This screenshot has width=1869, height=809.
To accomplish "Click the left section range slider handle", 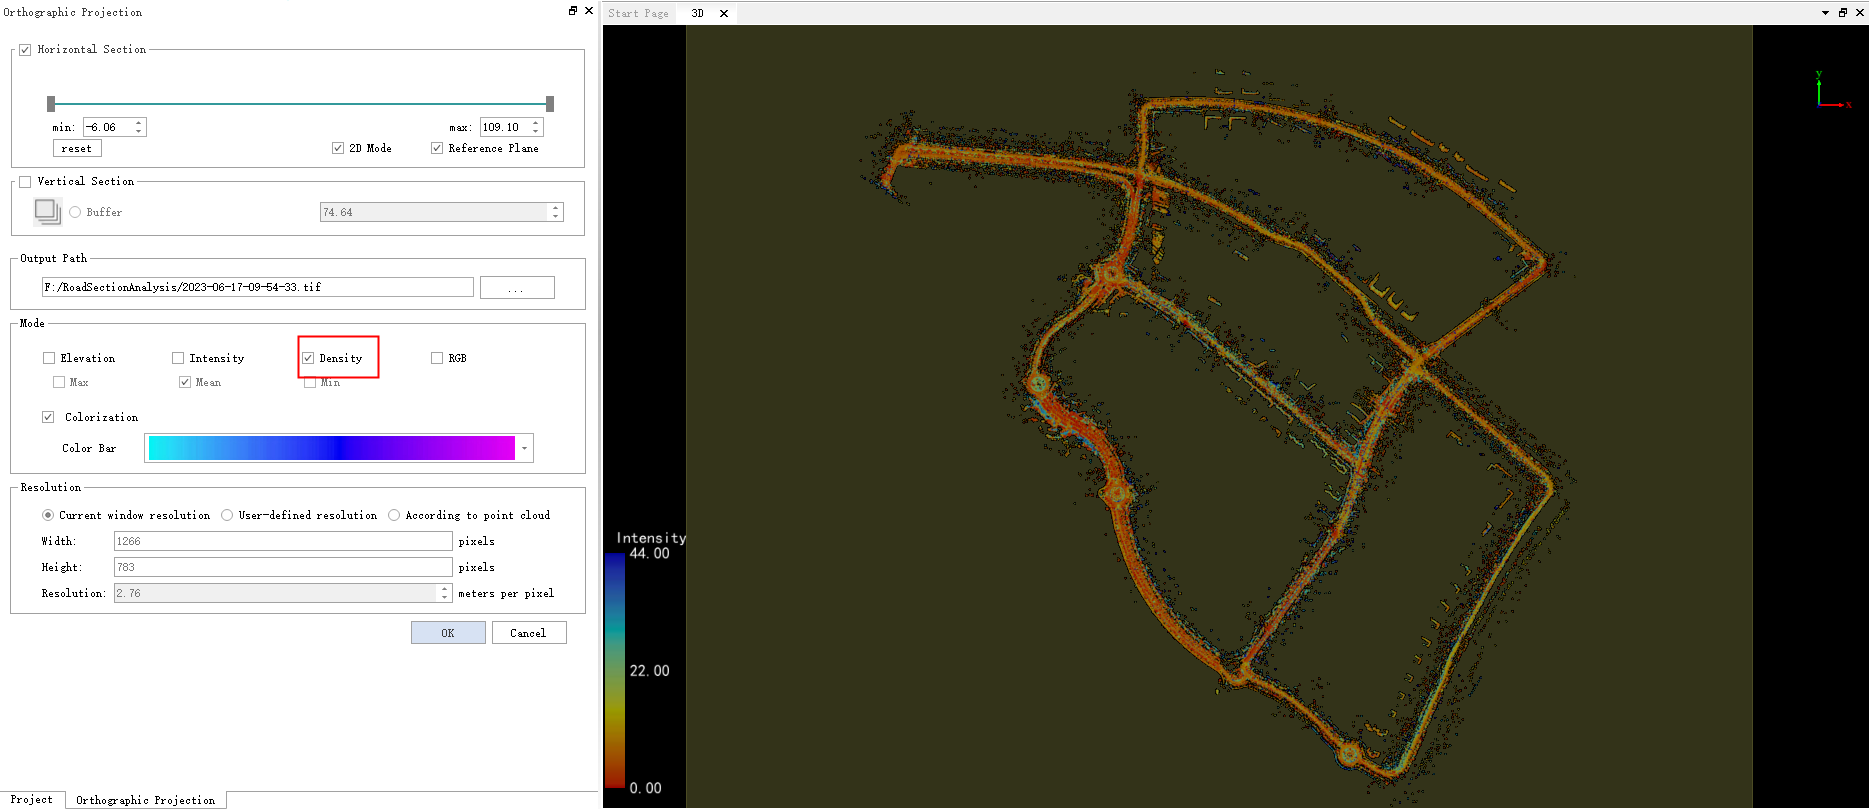I will pyautogui.click(x=51, y=103).
